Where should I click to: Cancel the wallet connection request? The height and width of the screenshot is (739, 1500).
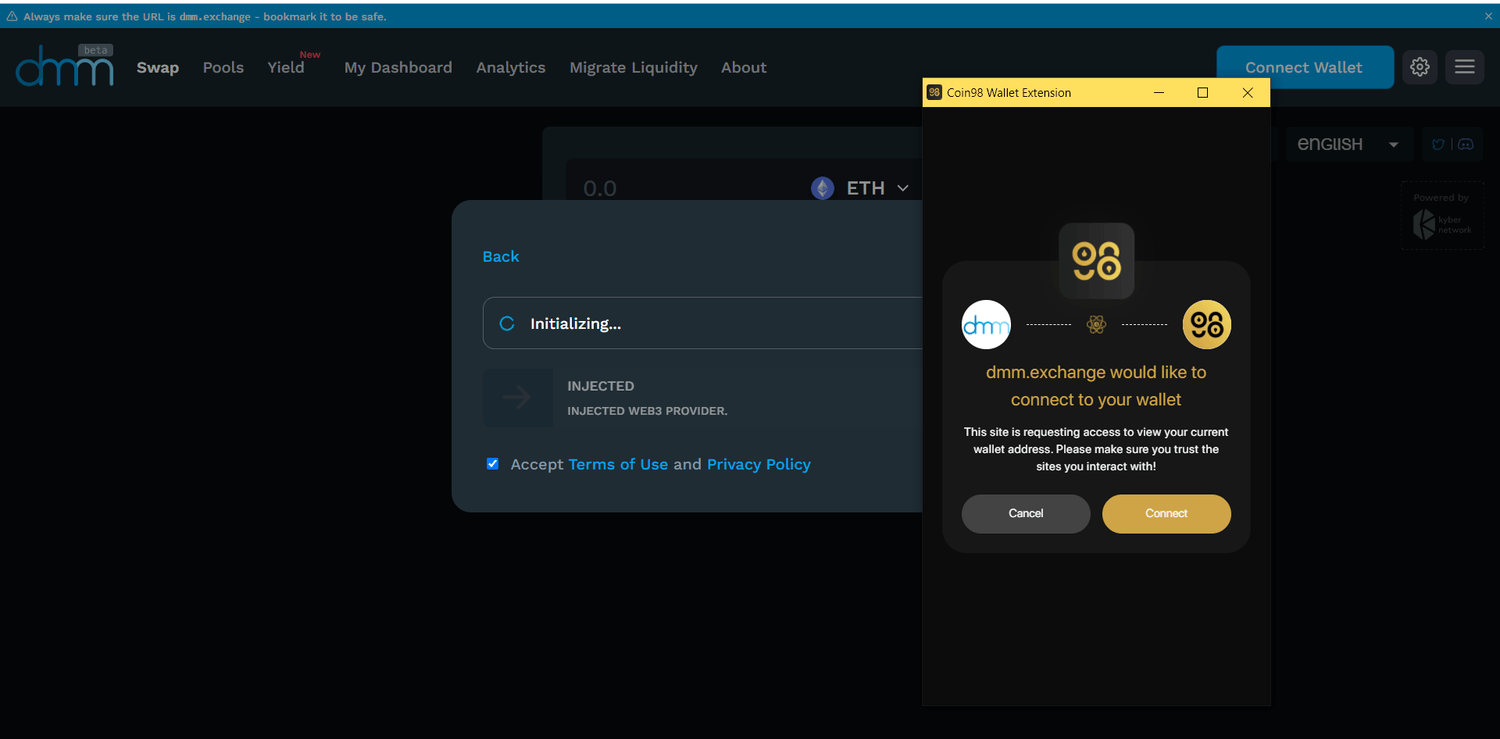[1026, 513]
